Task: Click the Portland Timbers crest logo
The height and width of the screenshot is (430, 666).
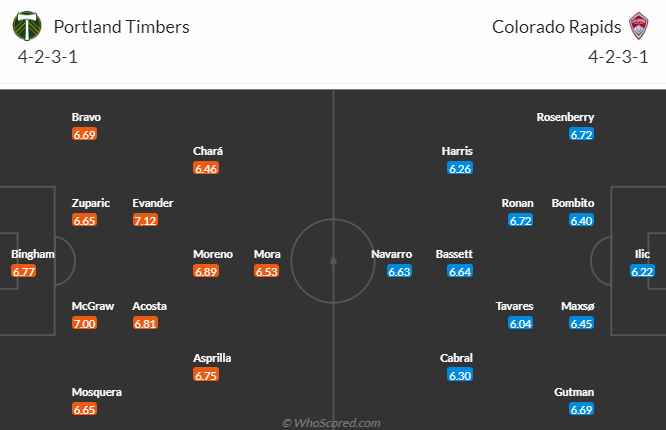Action: [x=27, y=26]
